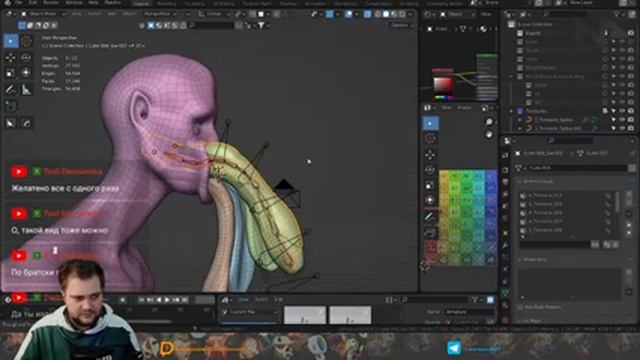Image resolution: width=640 pixels, height=360 pixels.
Task: Collapse the Vertex Groups panel
Action: tap(520, 181)
